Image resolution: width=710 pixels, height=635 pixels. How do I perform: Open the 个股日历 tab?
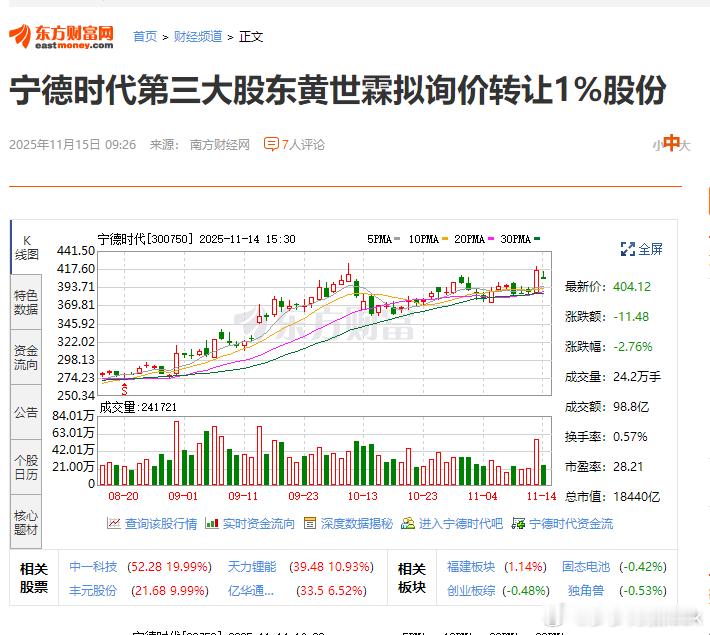(26, 467)
